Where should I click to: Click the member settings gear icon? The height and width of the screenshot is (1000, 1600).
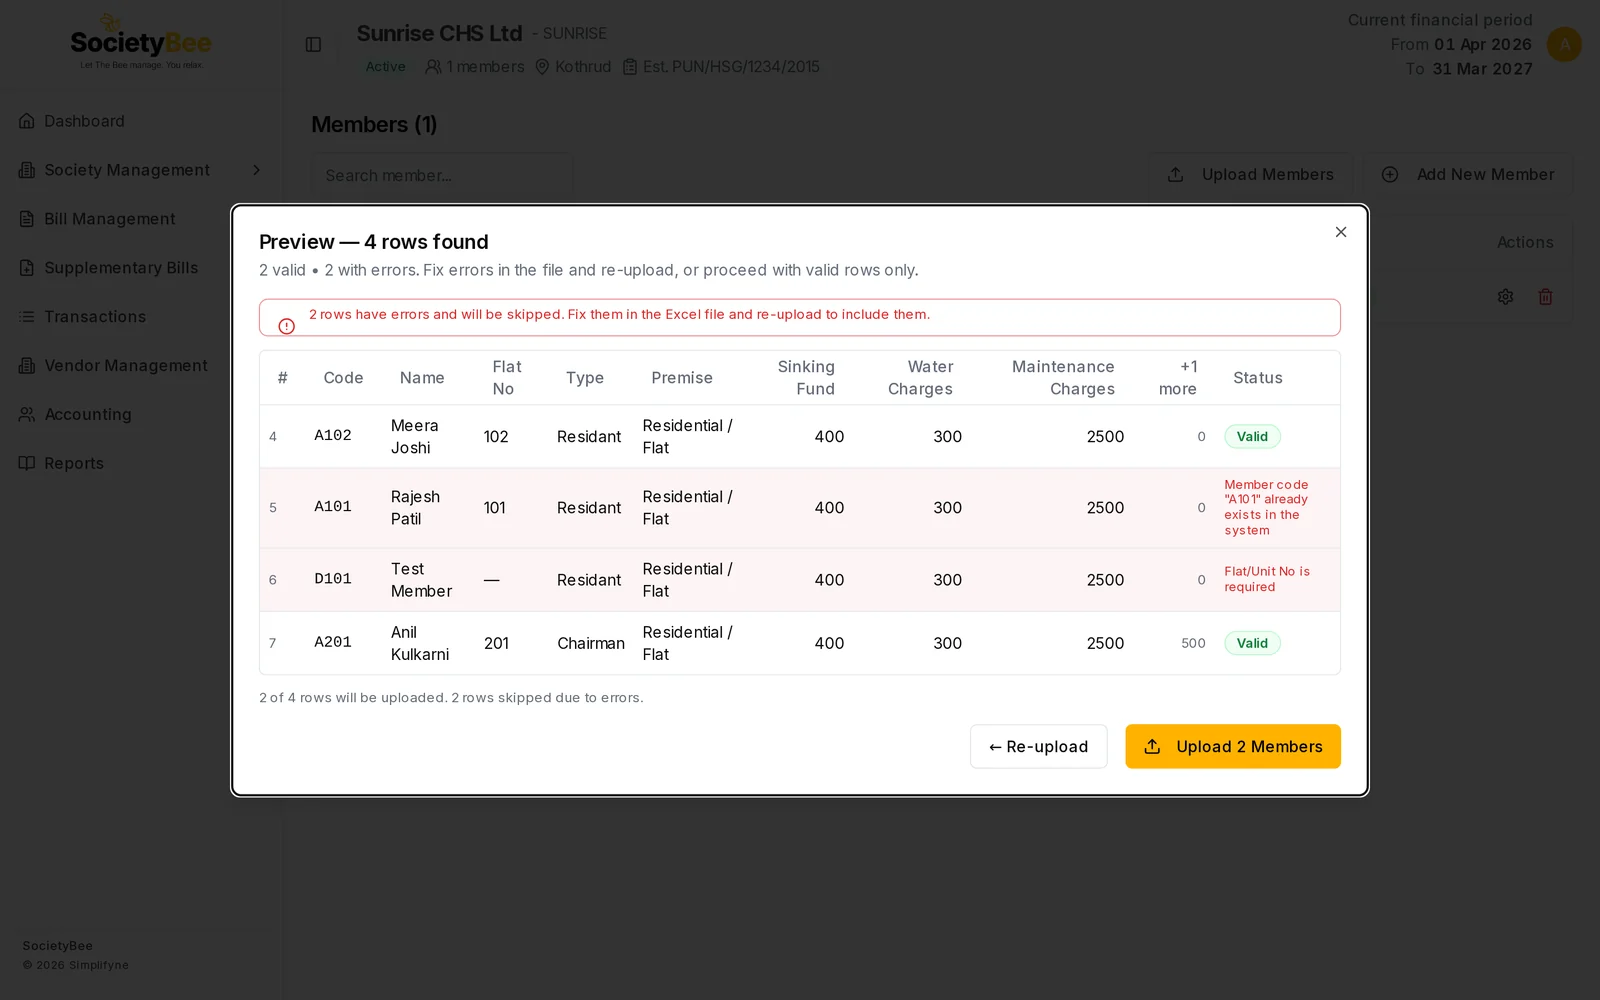(1505, 297)
